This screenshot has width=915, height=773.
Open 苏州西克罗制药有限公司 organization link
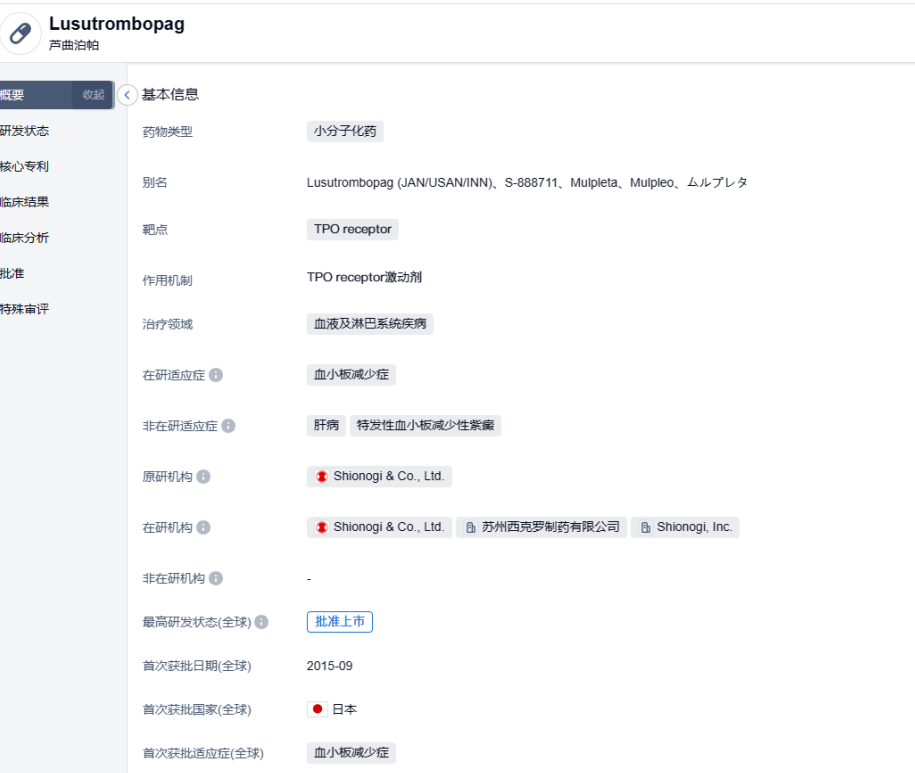542,527
